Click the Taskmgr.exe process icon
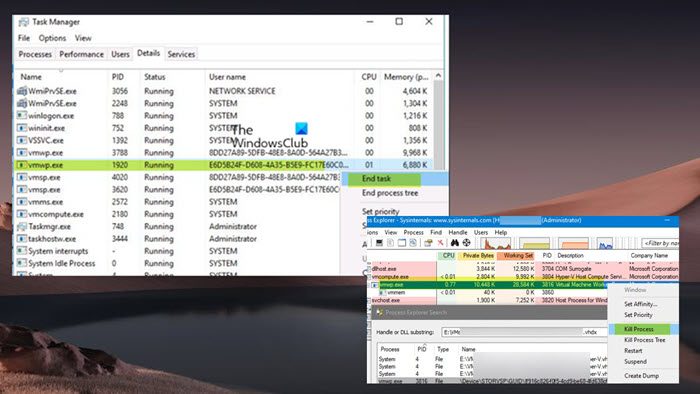Image resolution: width=700 pixels, height=394 pixels. click(x=22, y=227)
